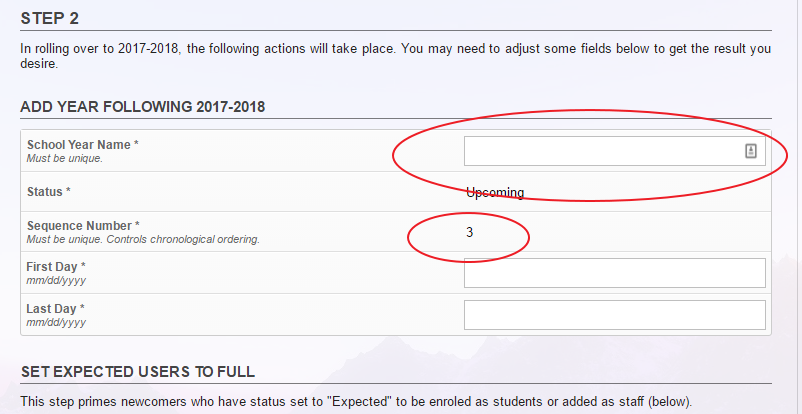Click the sequence number value 3
The height and width of the screenshot is (414, 802).
click(x=469, y=232)
